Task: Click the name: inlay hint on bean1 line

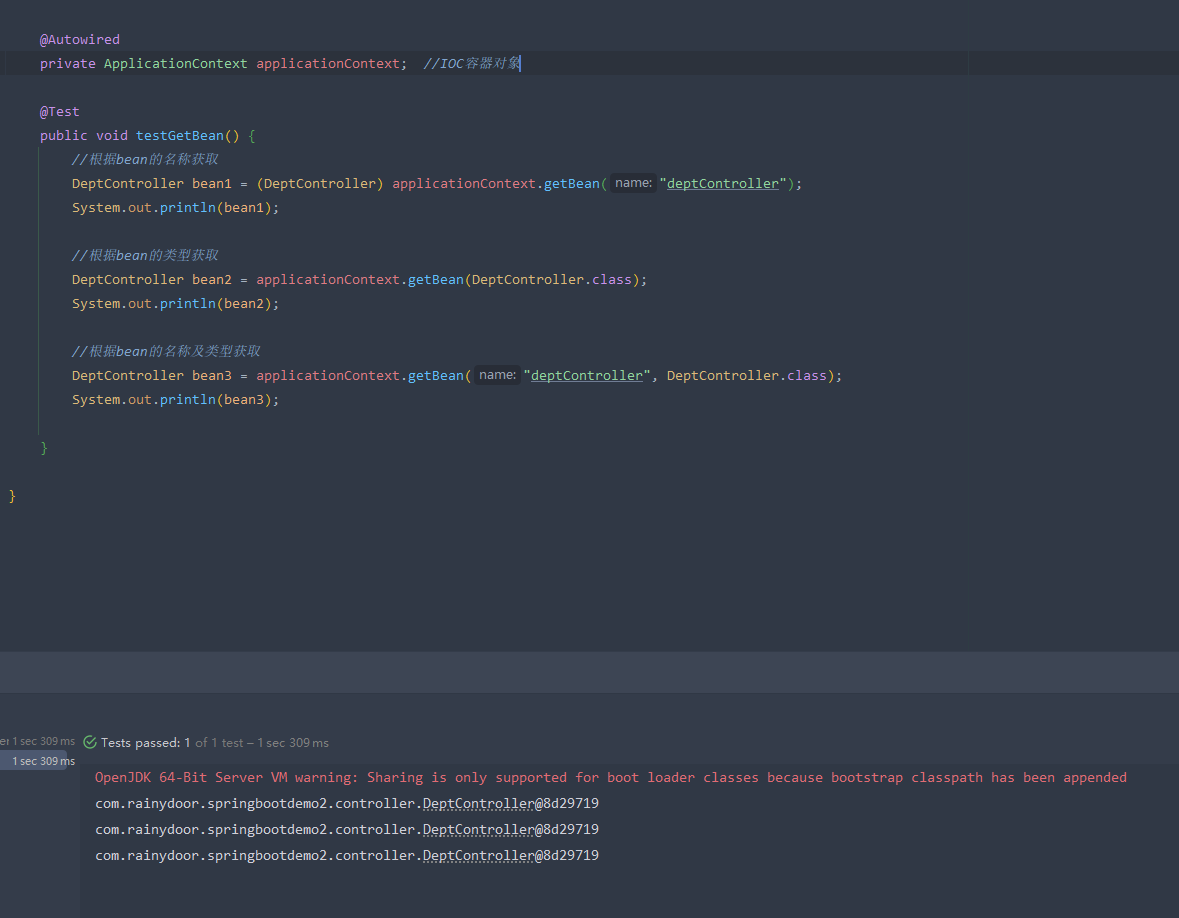Action: 633,183
